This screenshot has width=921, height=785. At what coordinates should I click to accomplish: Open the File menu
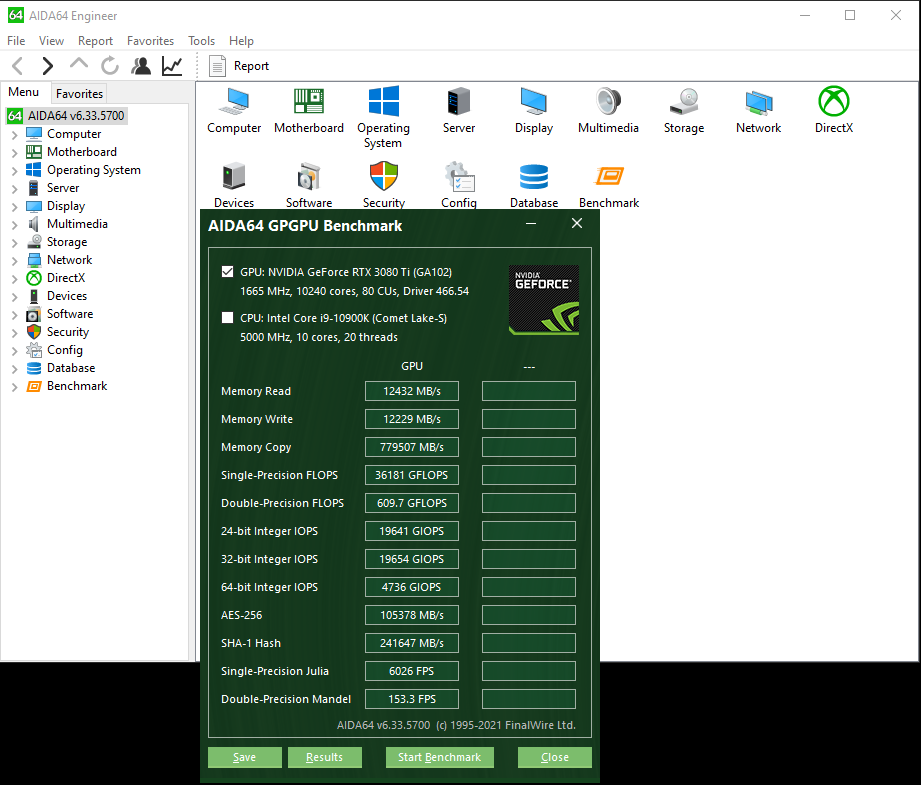16,41
